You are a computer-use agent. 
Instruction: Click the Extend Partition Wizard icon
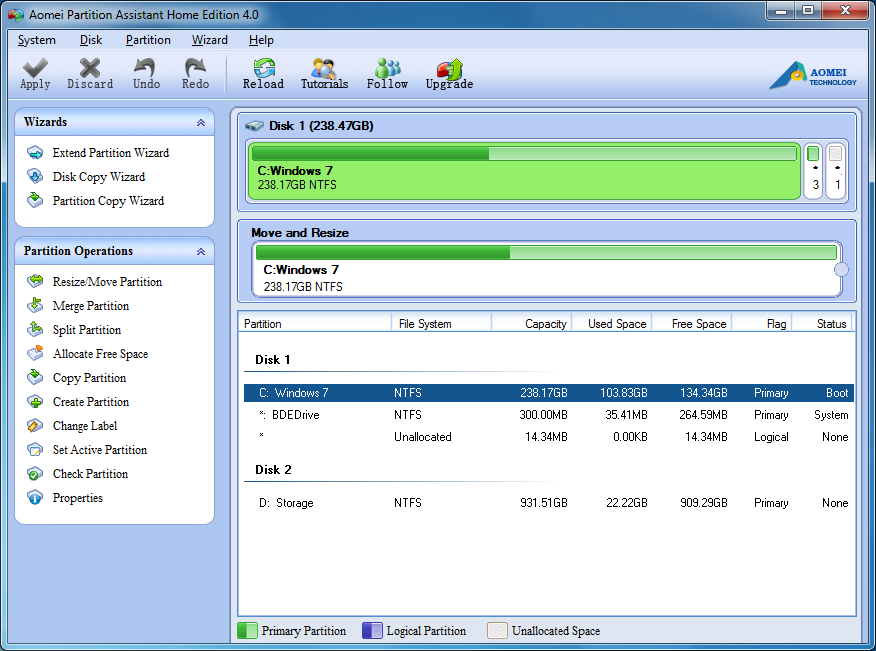35,153
